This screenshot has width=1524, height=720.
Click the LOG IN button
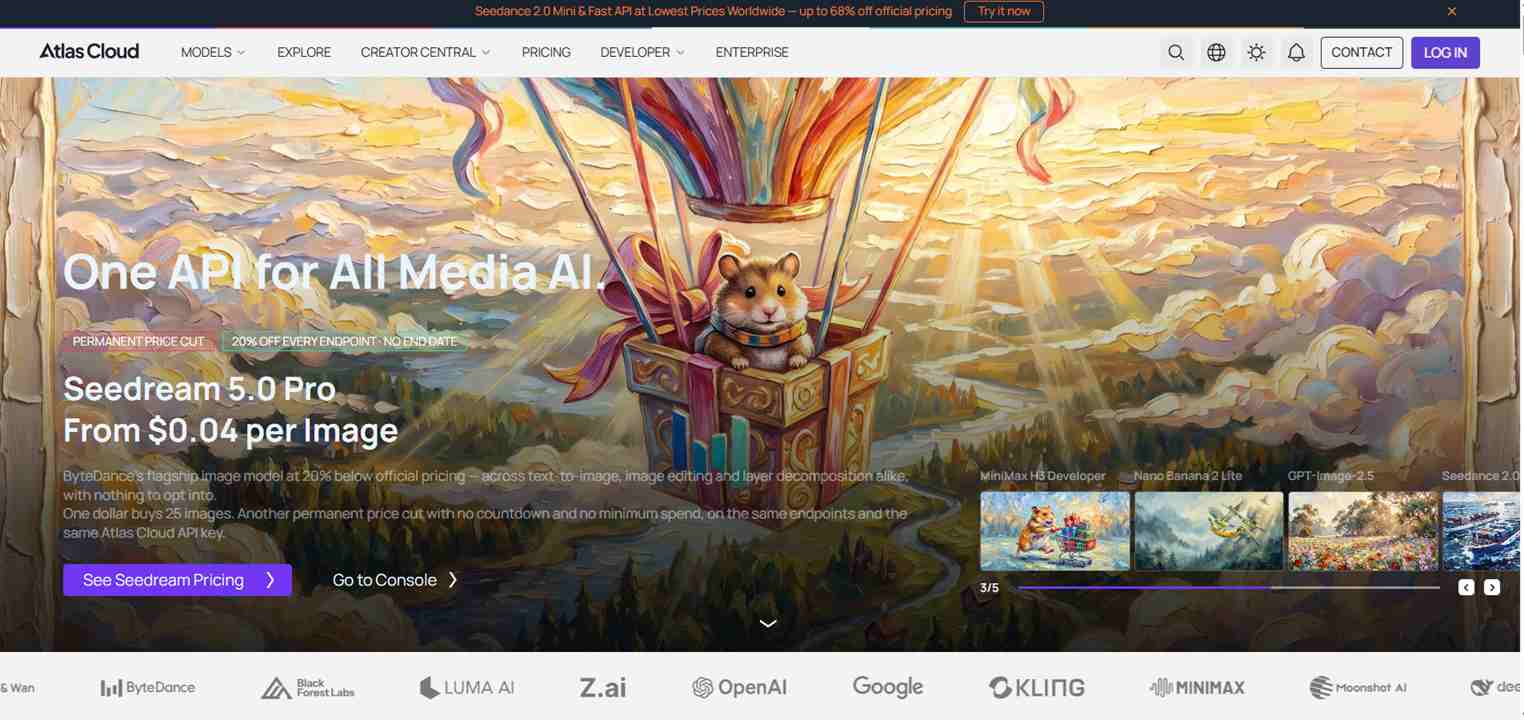pos(1445,52)
